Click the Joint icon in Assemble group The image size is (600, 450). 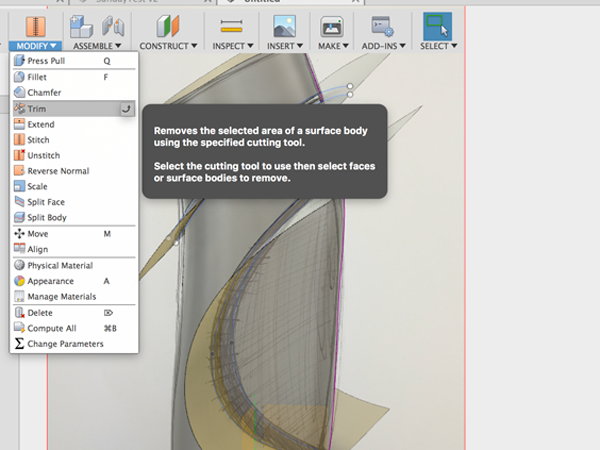pos(113,26)
